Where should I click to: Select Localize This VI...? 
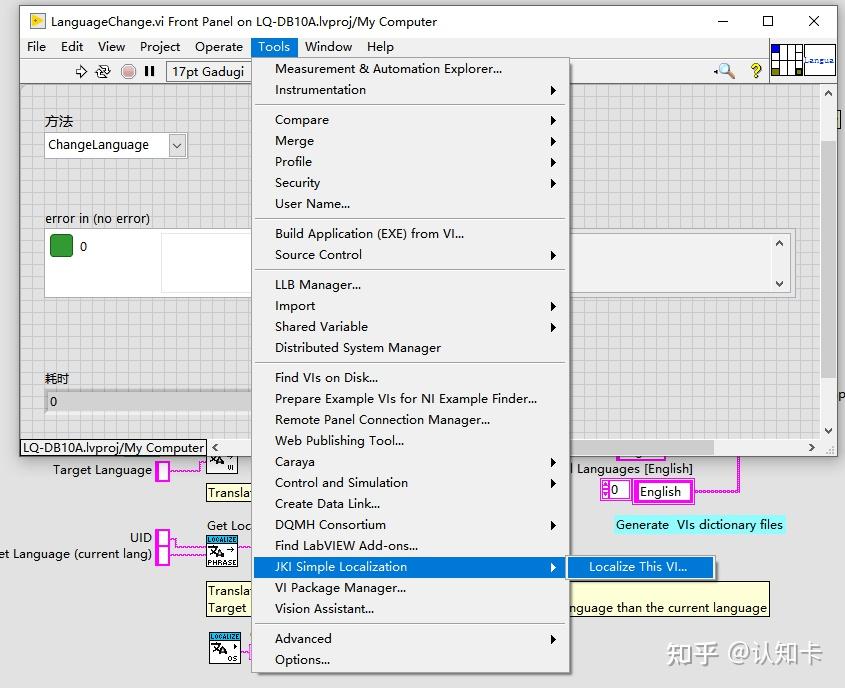pos(640,566)
